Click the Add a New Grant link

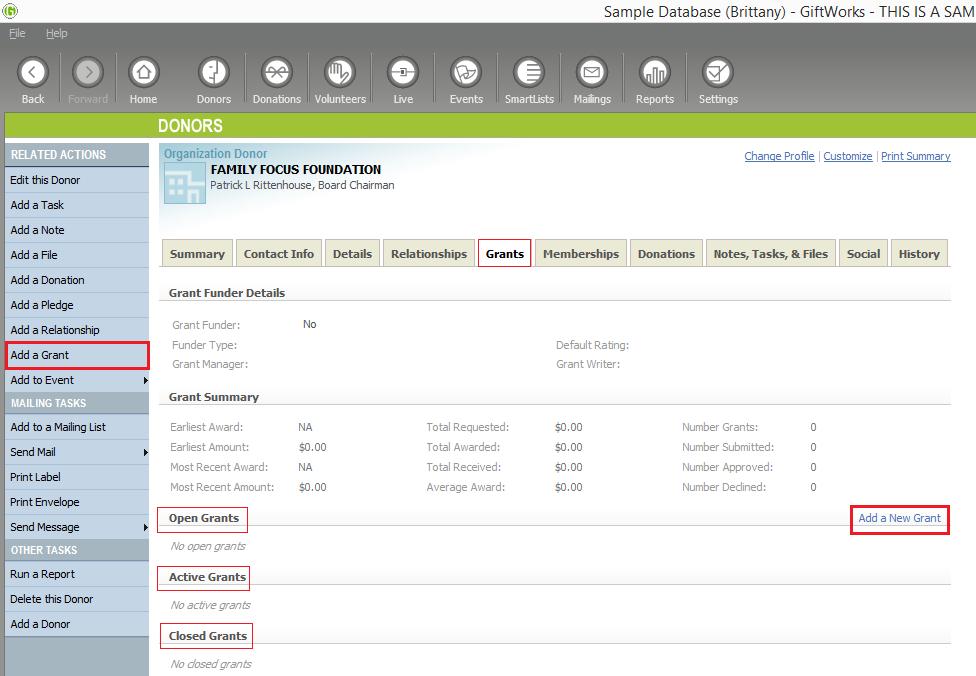(x=898, y=519)
